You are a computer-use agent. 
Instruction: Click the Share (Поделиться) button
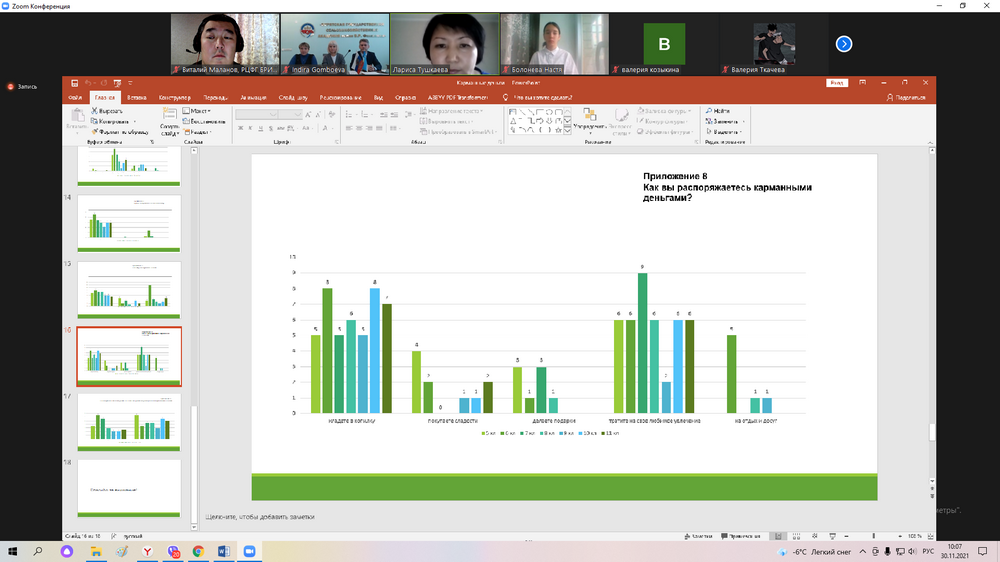905,97
